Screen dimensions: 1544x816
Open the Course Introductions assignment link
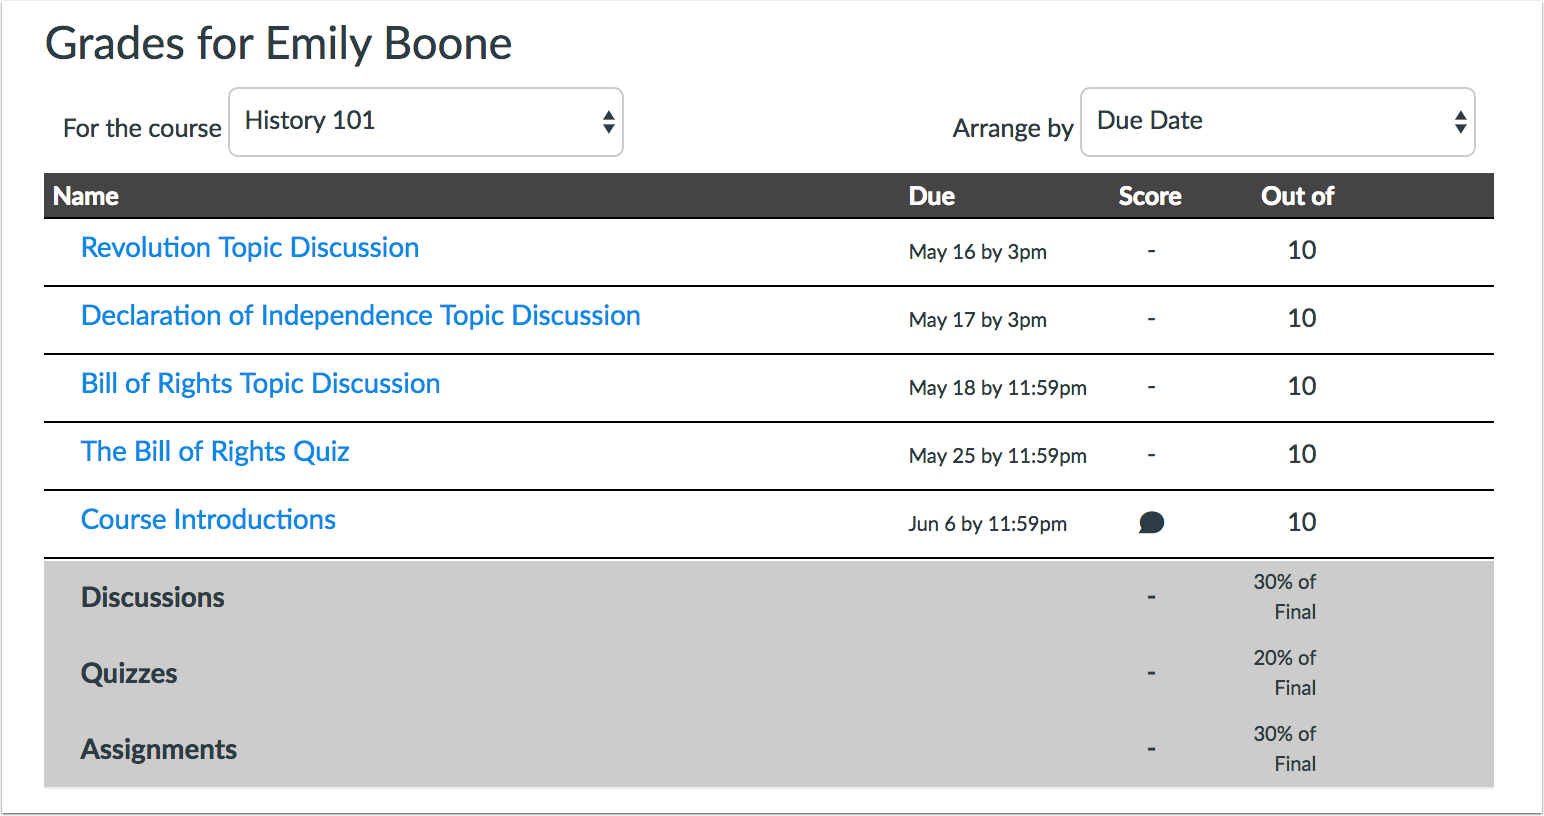pyautogui.click(x=208, y=520)
